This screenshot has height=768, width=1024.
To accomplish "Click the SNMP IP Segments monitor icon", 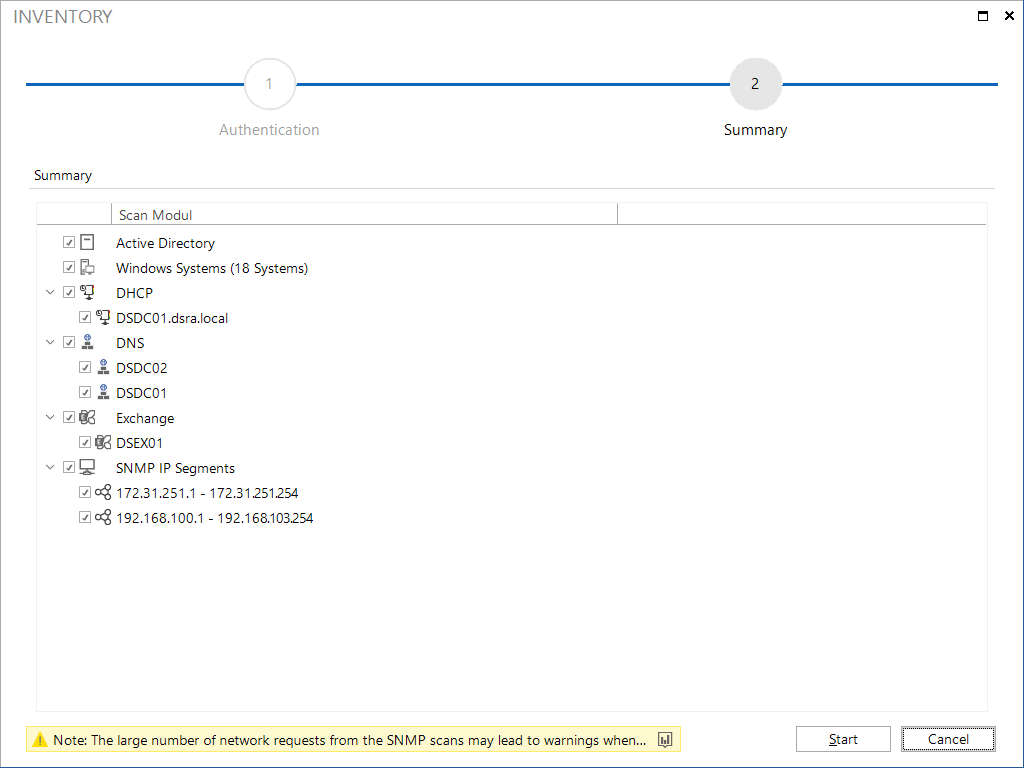I will (x=87, y=468).
